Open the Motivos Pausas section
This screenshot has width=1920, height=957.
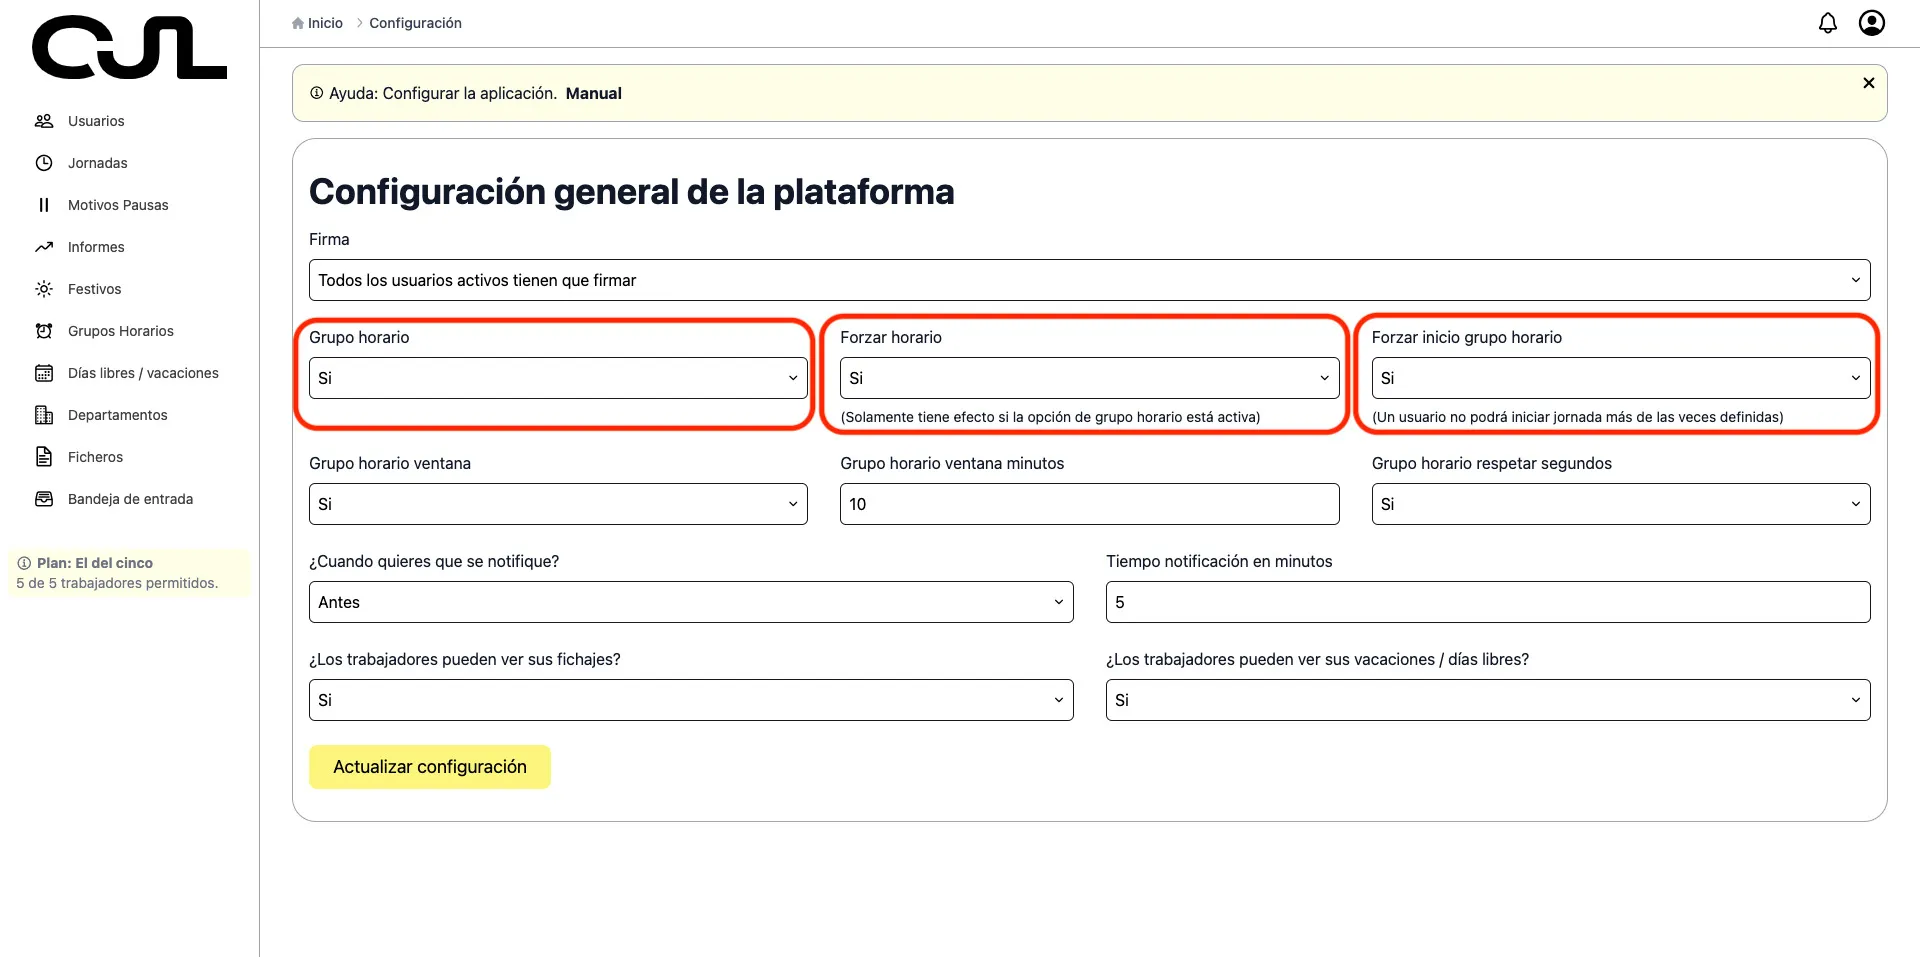tap(117, 204)
